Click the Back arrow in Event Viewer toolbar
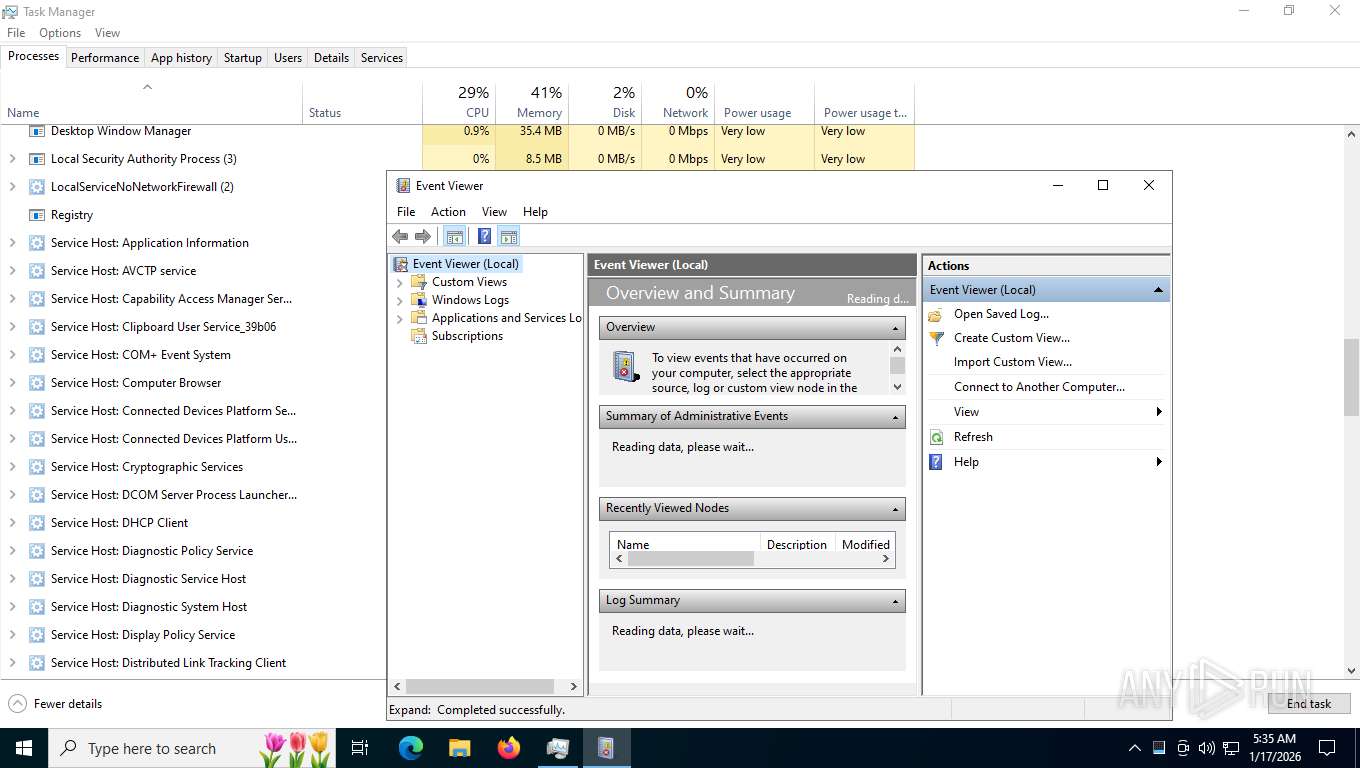 click(x=400, y=237)
